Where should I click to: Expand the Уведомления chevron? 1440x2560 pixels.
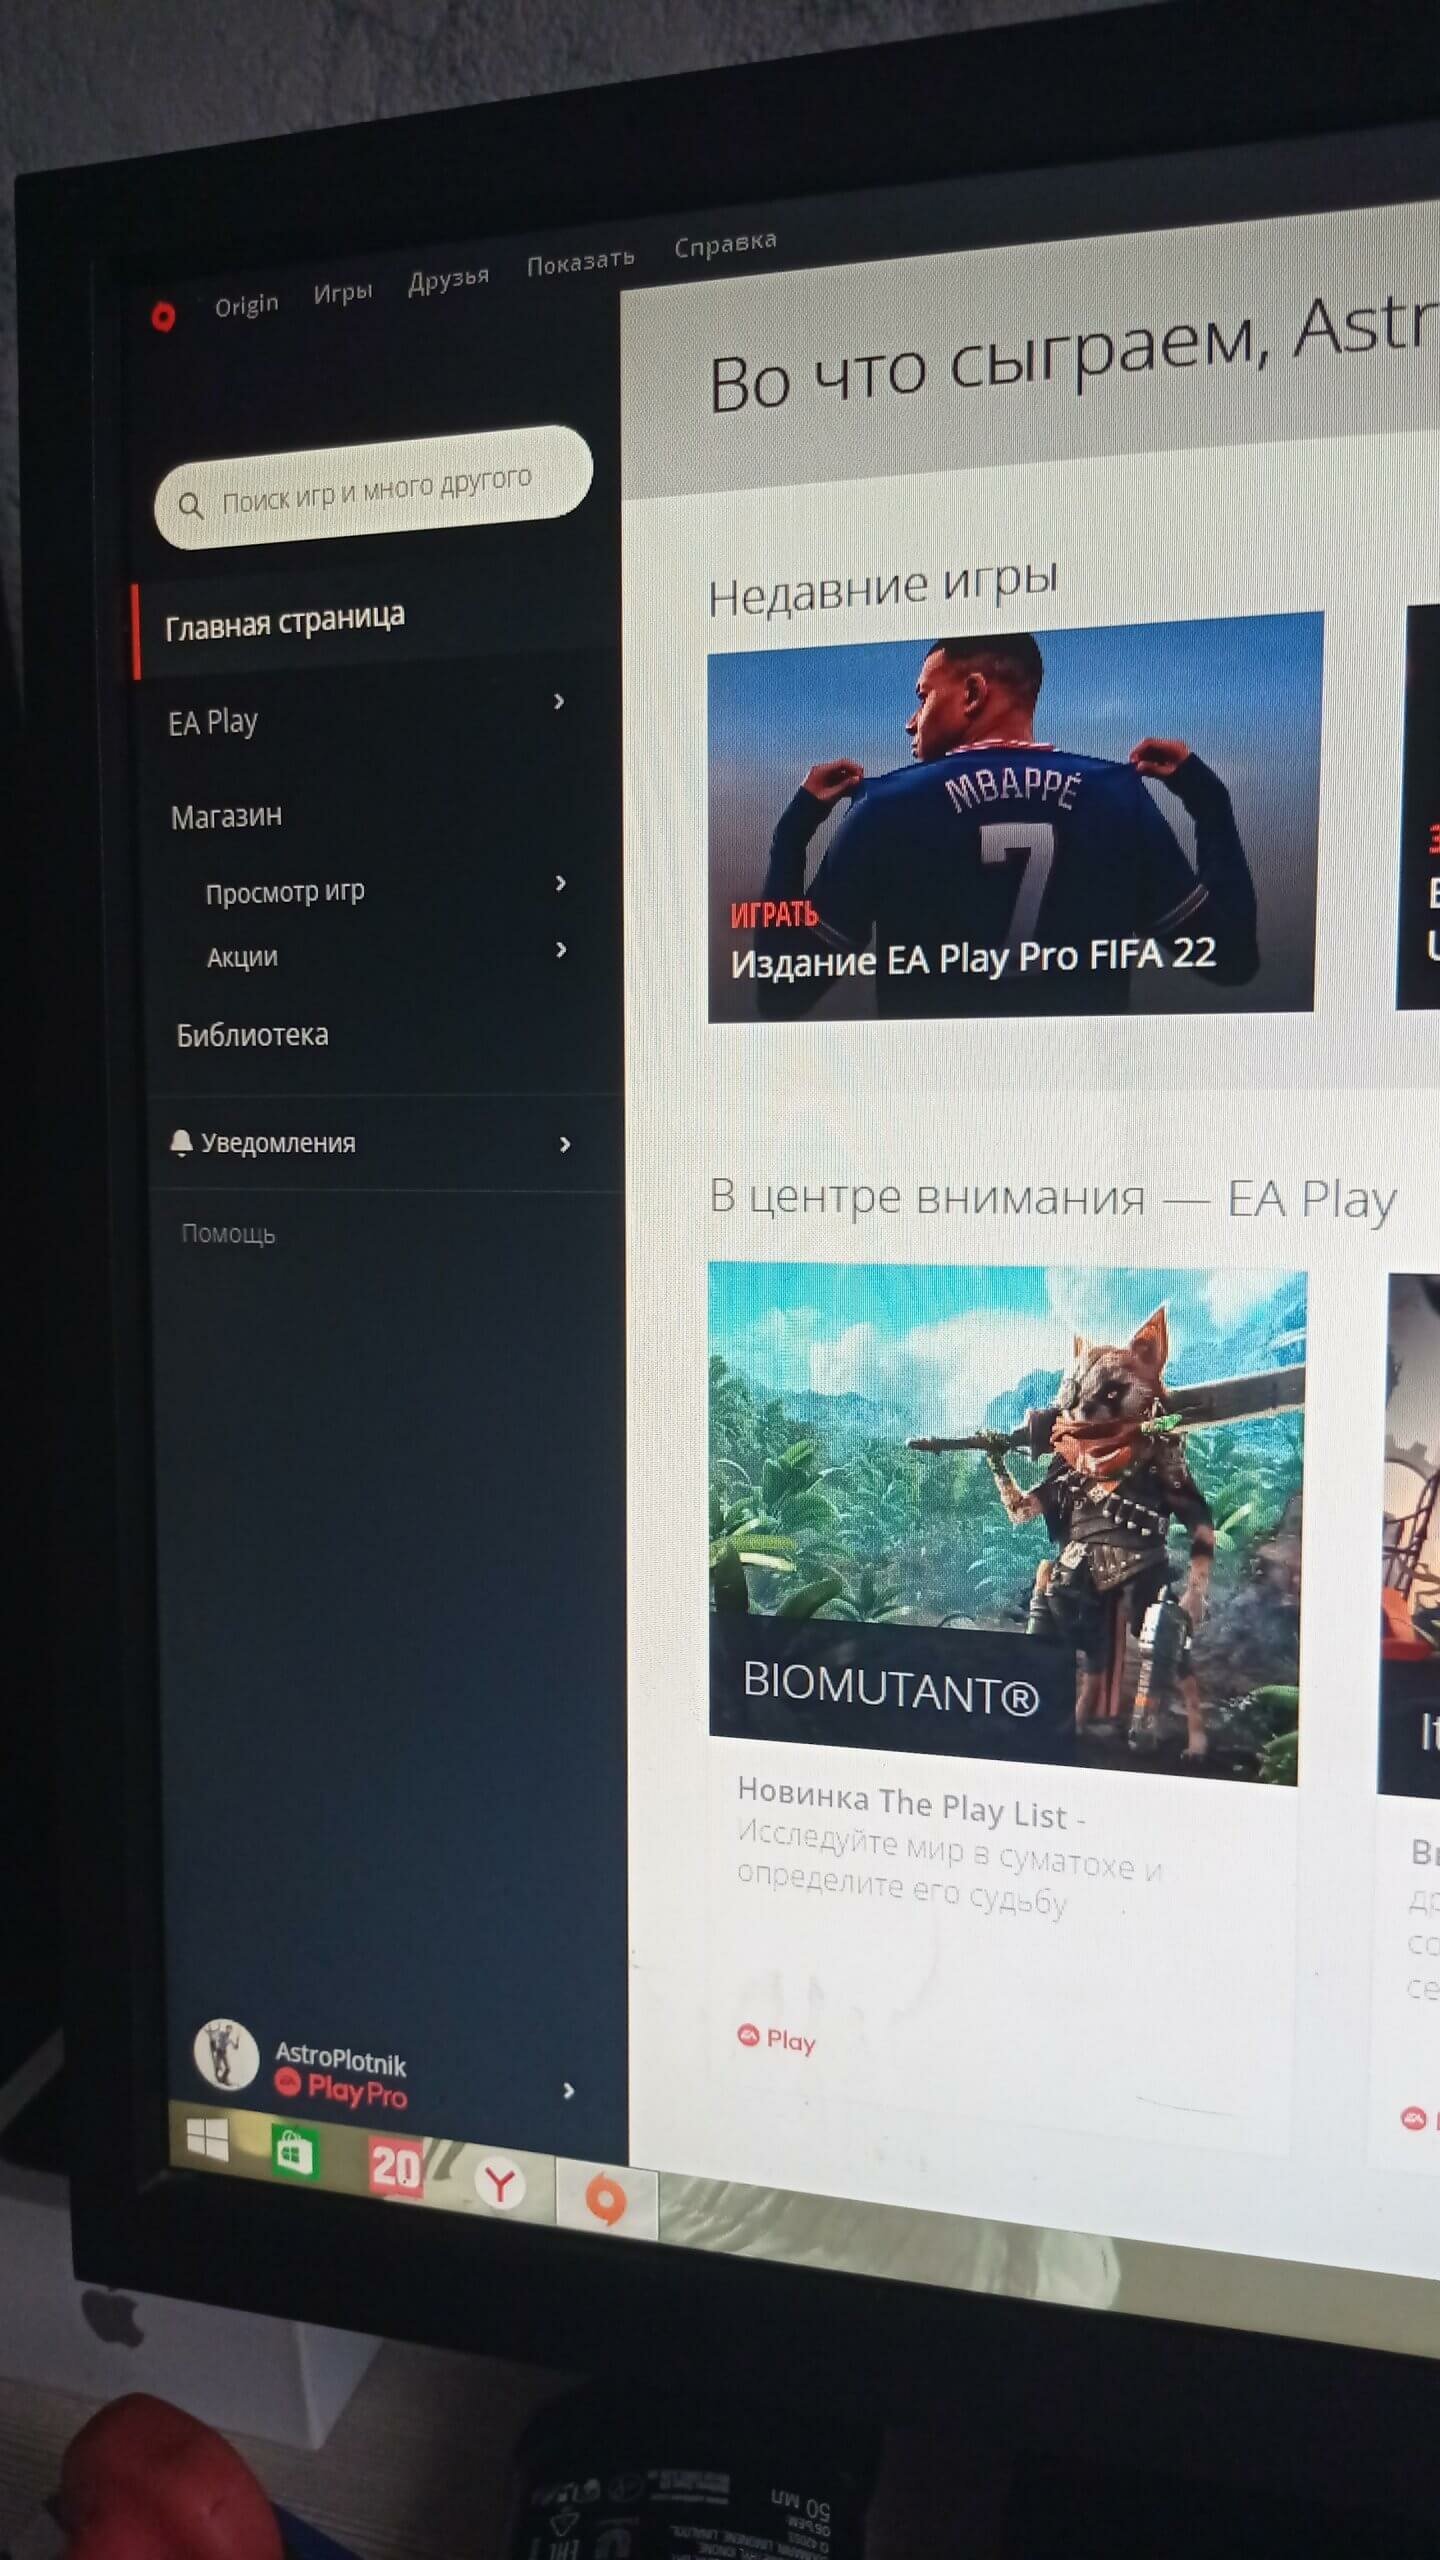tap(565, 1144)
